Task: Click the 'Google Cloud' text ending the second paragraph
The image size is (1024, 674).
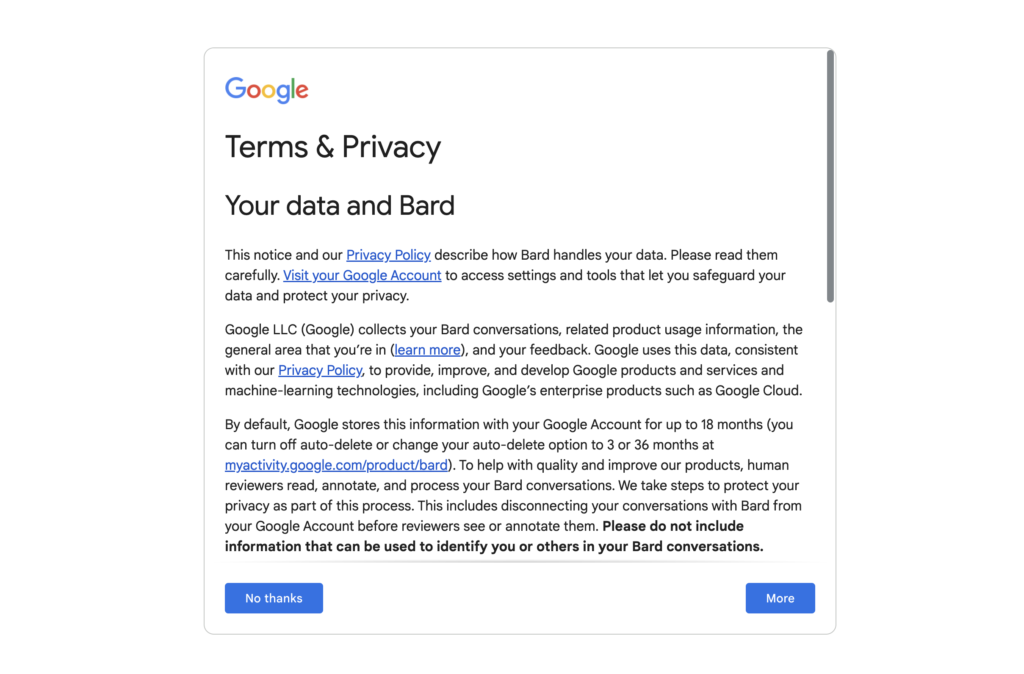Action: [758, 391]
